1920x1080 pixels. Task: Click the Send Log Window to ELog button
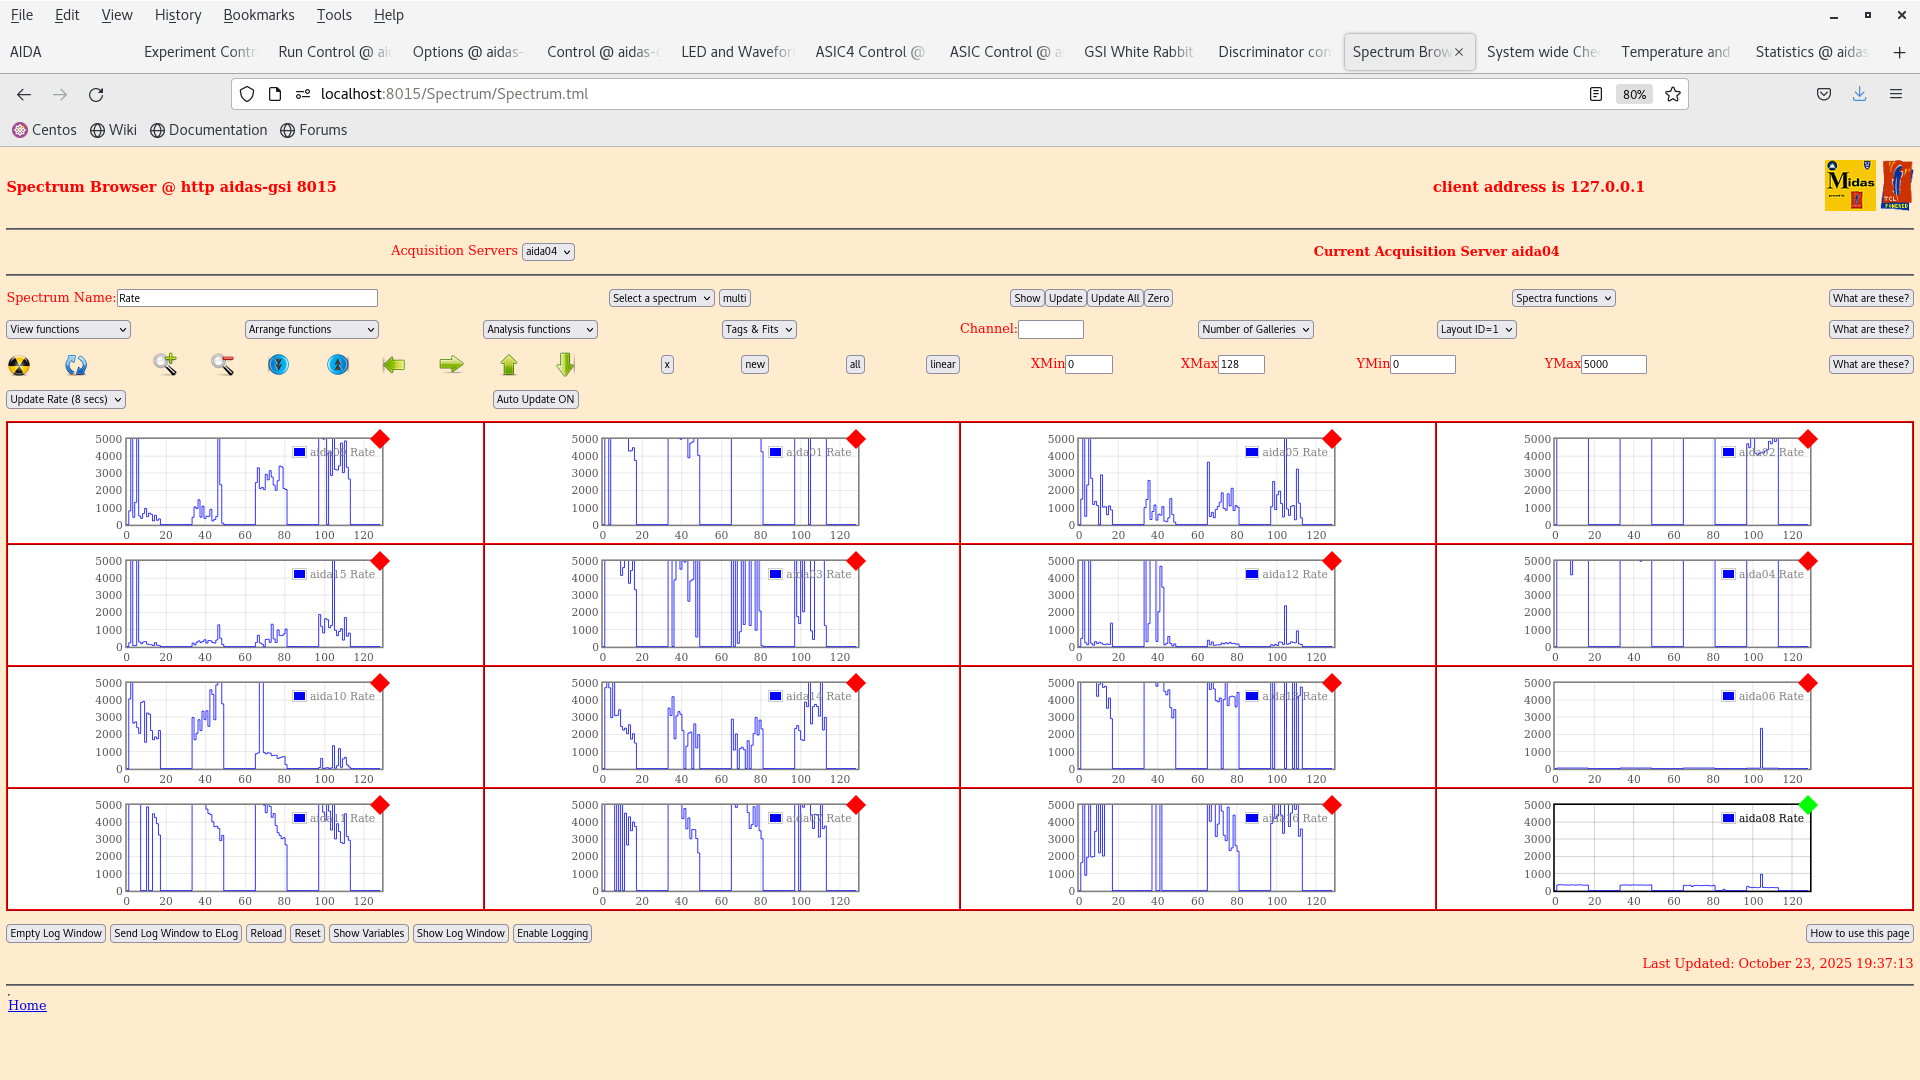click(175, 933)
